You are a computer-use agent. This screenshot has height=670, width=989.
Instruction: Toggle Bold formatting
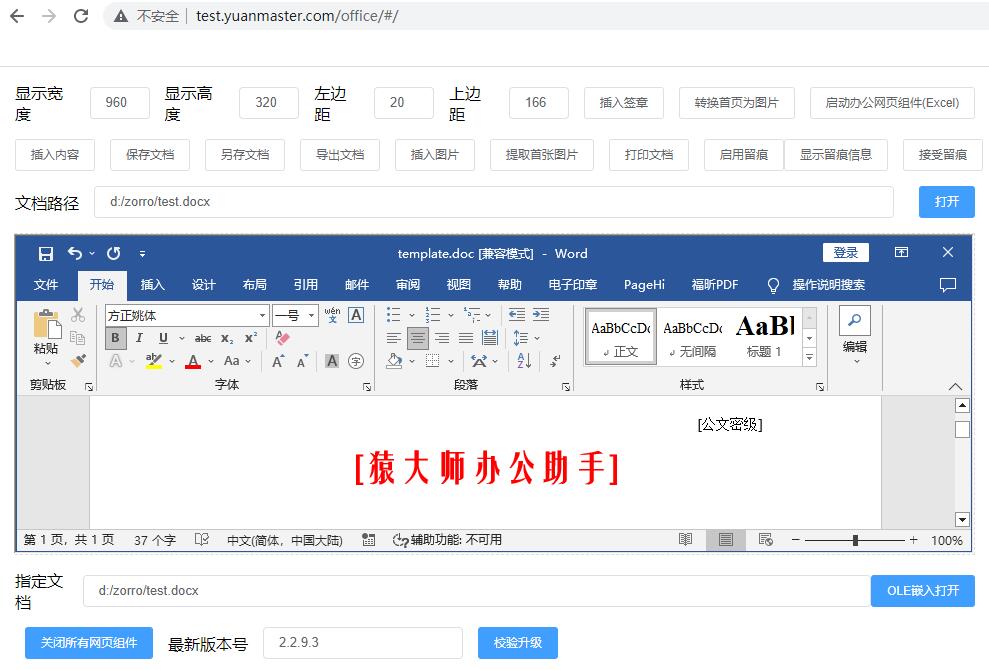116,338
